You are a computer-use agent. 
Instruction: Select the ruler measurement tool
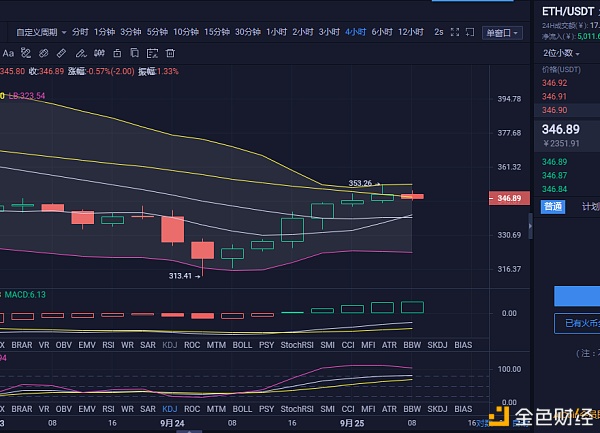61,53
